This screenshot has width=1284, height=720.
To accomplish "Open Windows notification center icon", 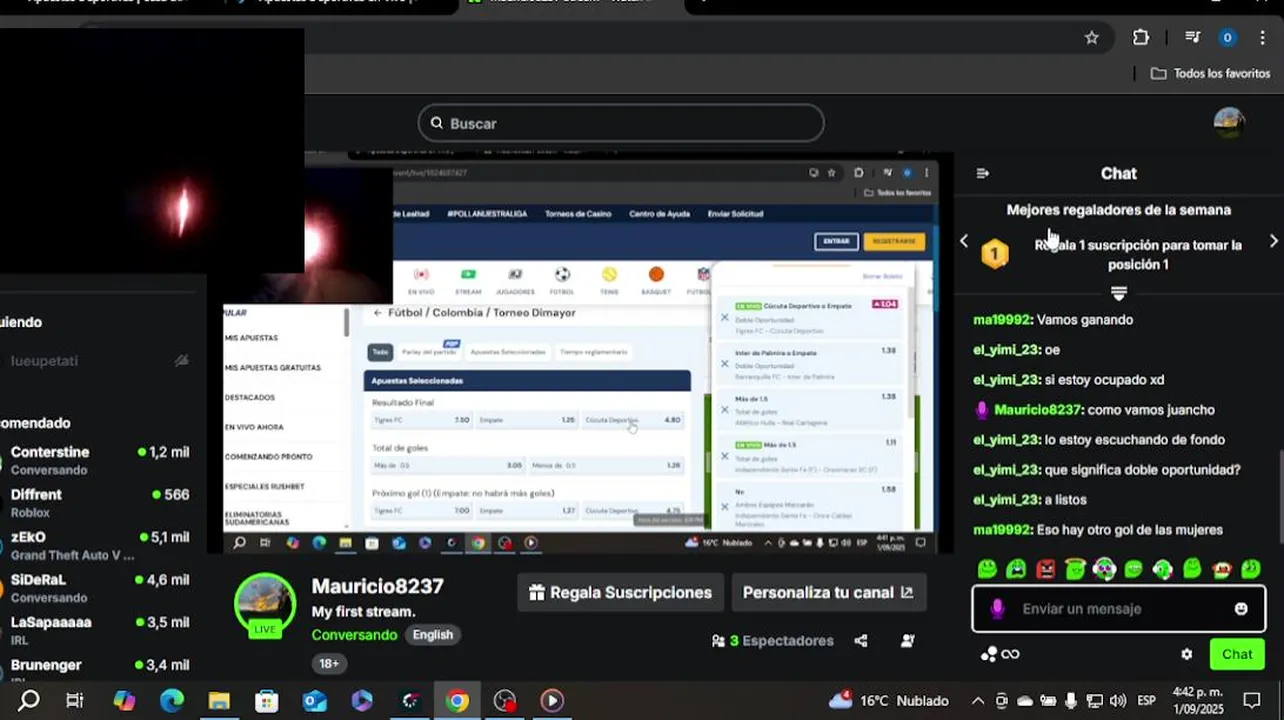I will coord(1252,701).
